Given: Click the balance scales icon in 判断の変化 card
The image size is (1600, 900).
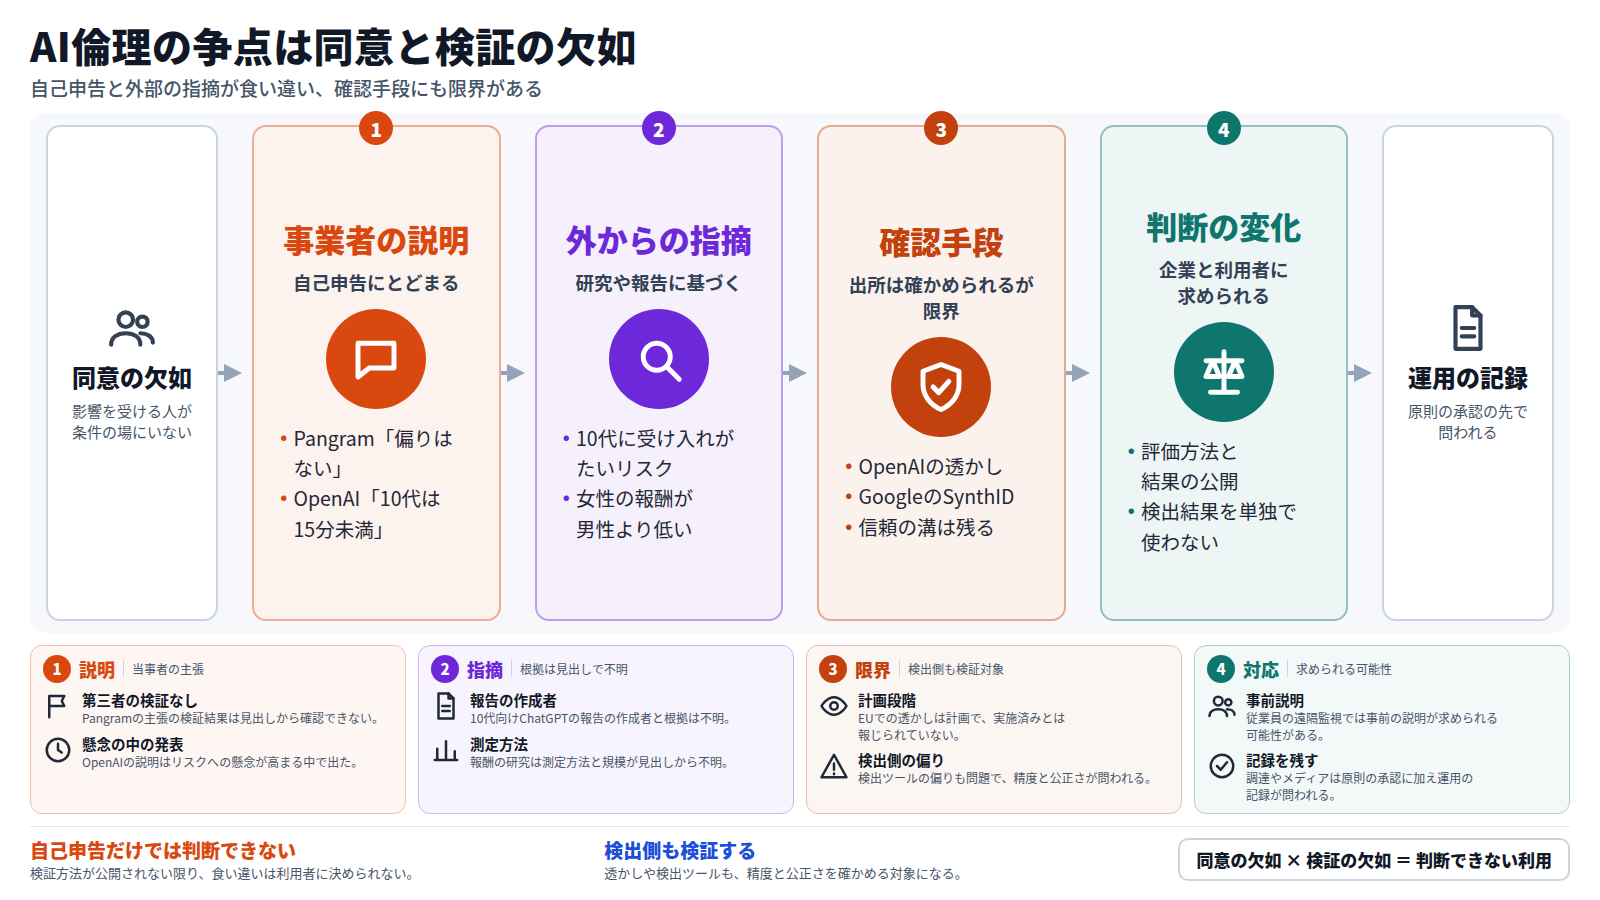Looking at the screenshot, I should click(x=1224, y=372).
